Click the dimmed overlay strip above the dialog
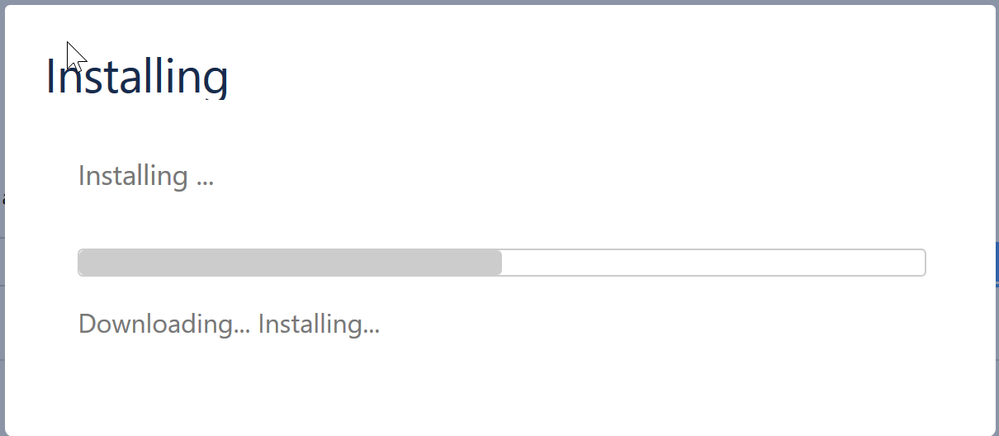 [x=500, y=3]
